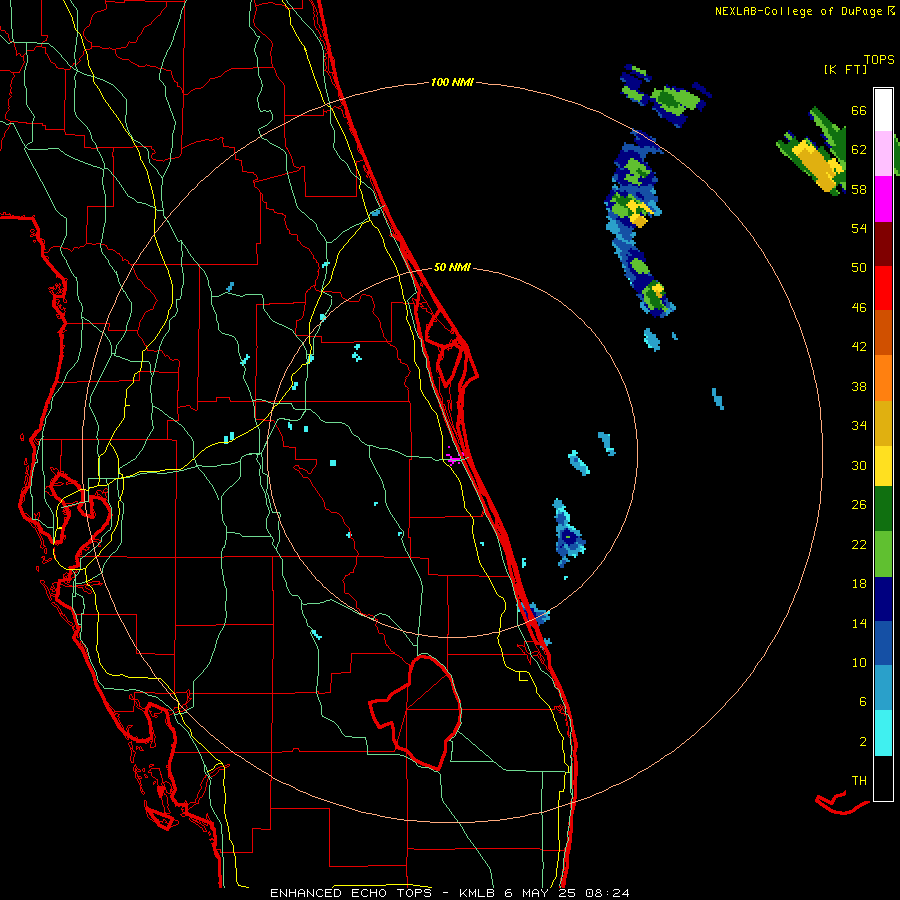Select the '54' legend value
The height and width of the screenshot is (900, 900).
pos(859,228)
